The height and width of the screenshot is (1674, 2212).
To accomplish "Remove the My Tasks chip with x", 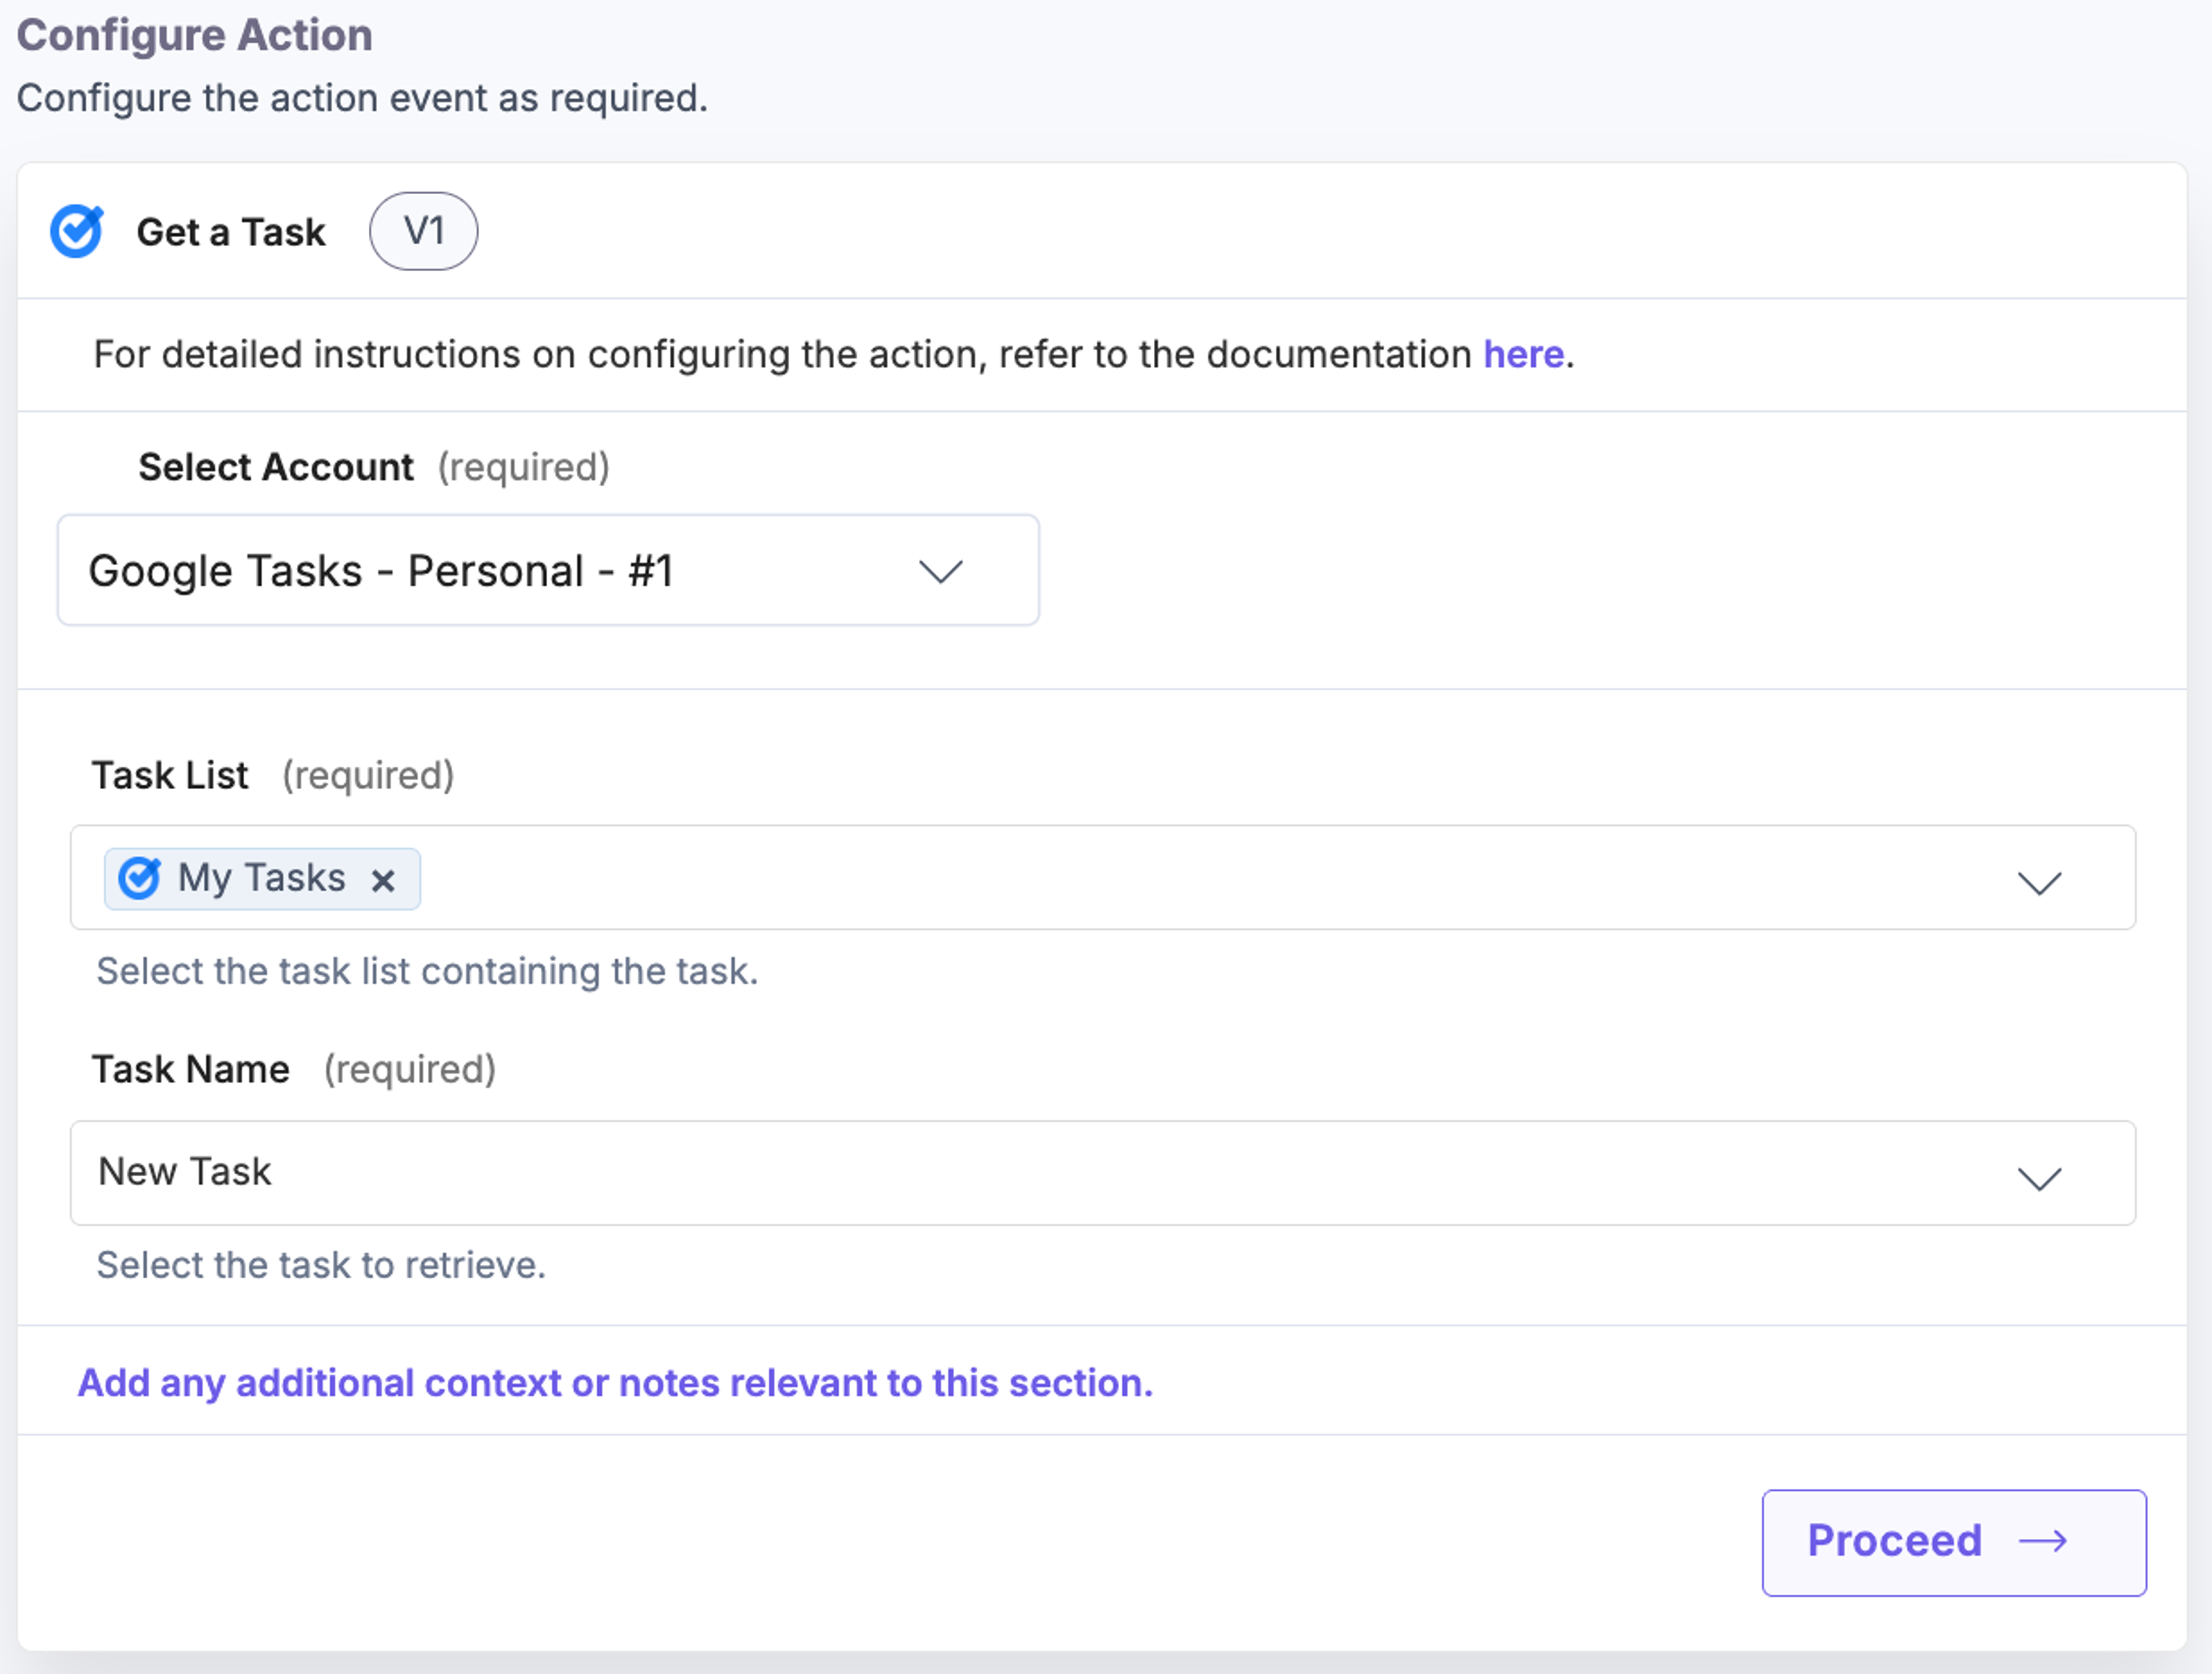I will pyautogui.click(x=383, y=880).
